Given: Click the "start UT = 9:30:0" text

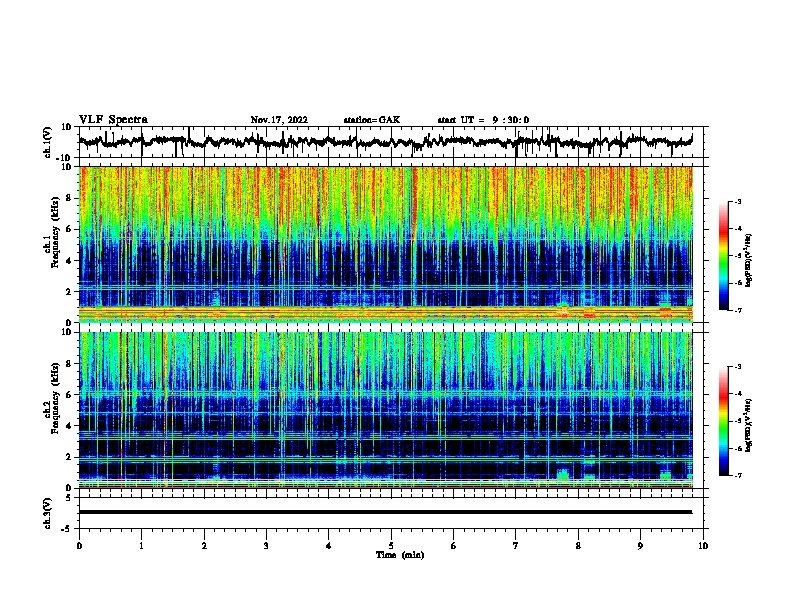Looking at the screenshot, I should pyautogui.click(x=483, y=120).
